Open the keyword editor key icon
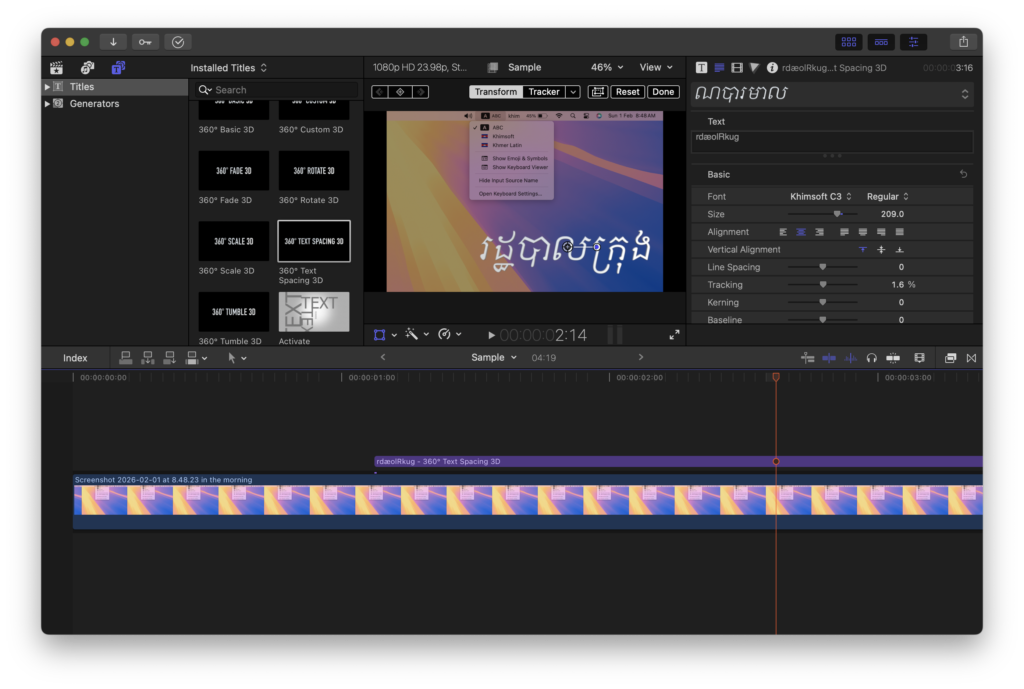Viewport: 1024px width, 689px height. 145,42
